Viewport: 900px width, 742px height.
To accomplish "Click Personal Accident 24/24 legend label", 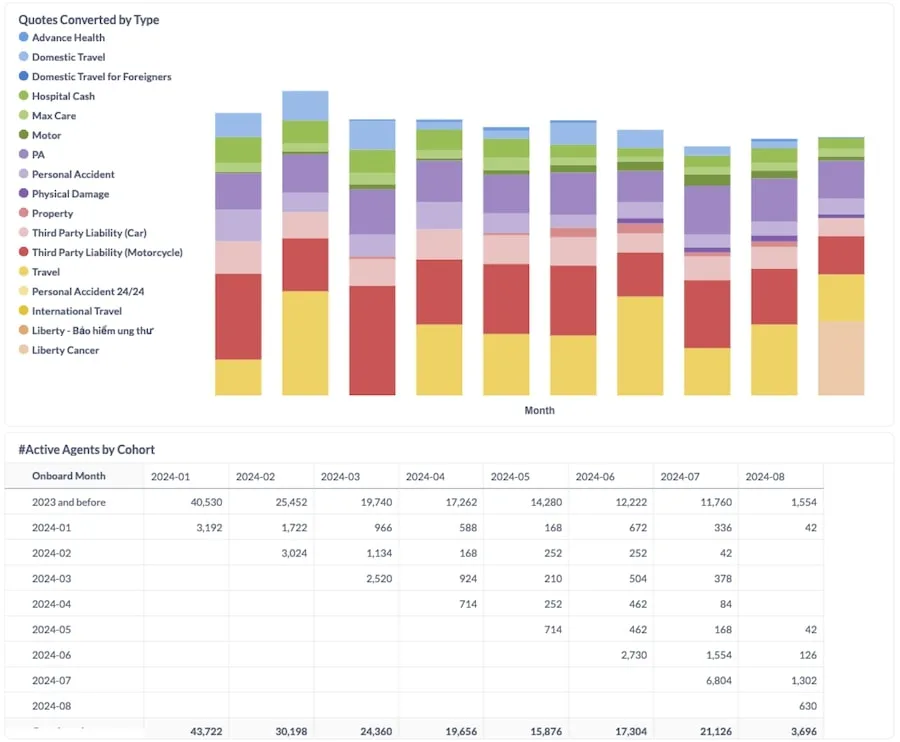I will (x=88, y=291).
